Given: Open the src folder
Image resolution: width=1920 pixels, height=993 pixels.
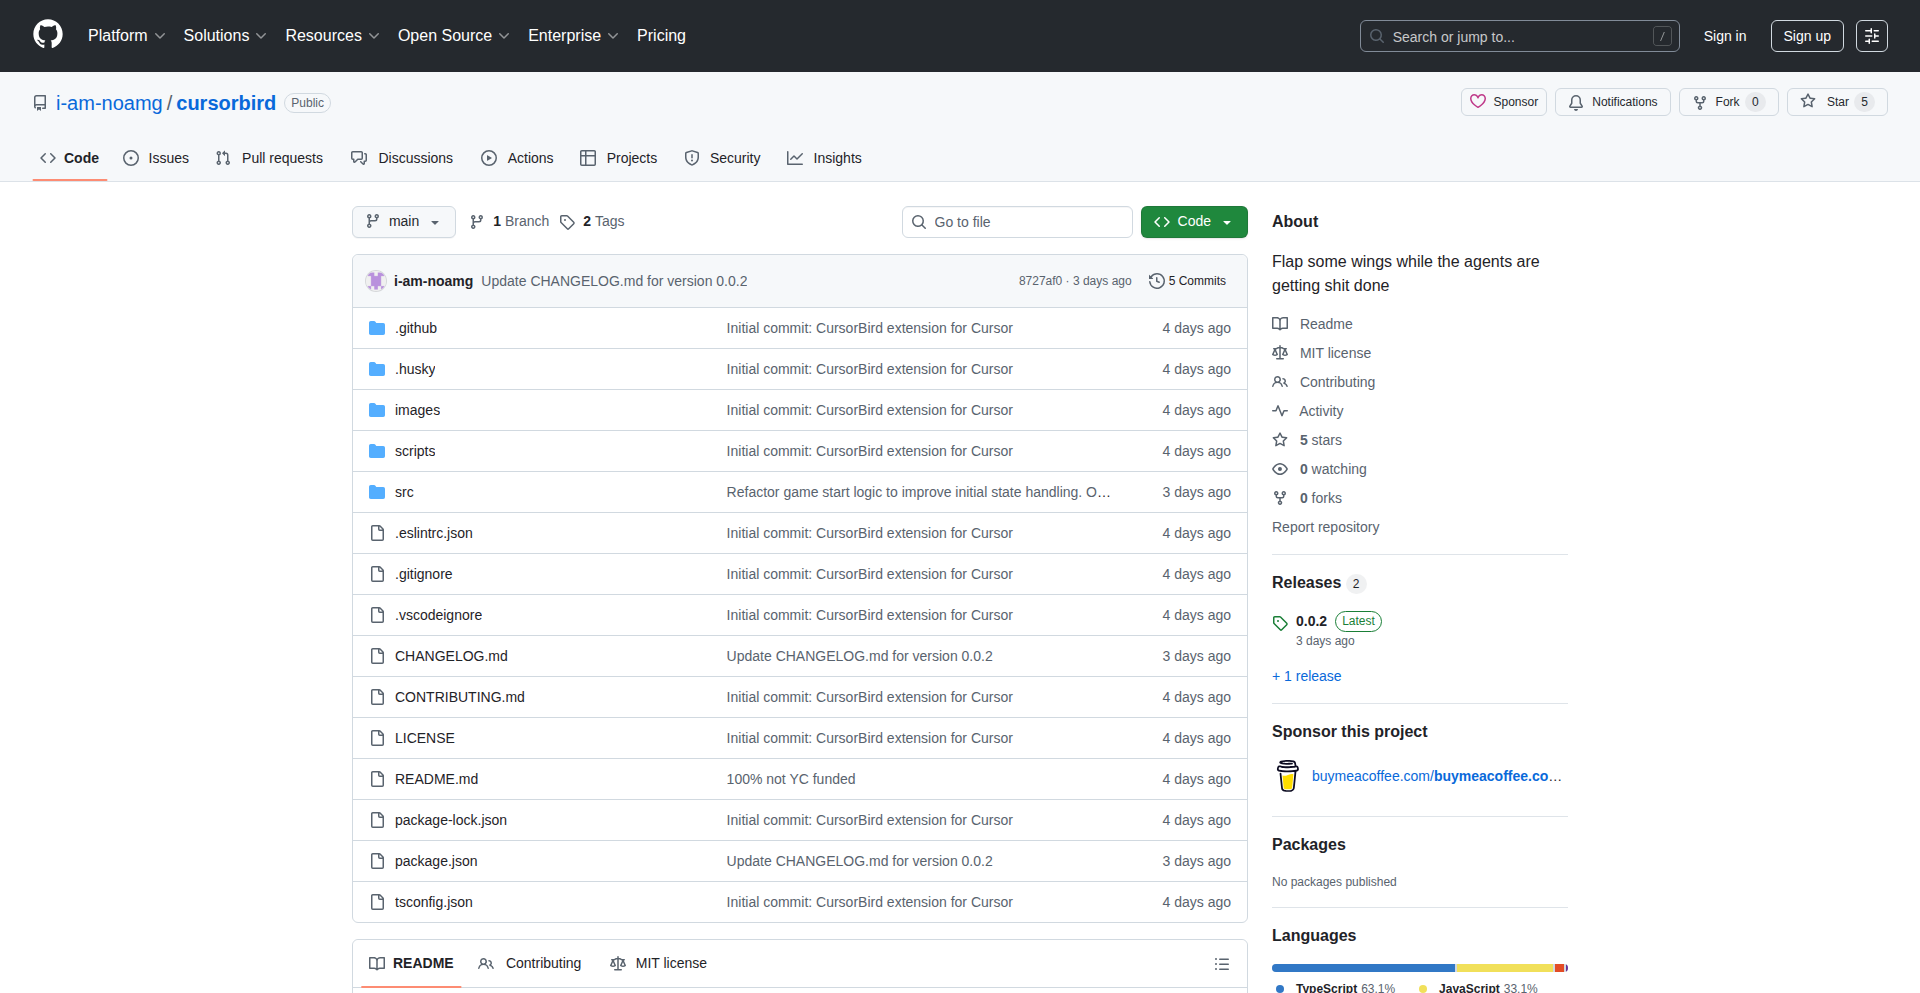Looking at the screenshot, I should 404,492.
